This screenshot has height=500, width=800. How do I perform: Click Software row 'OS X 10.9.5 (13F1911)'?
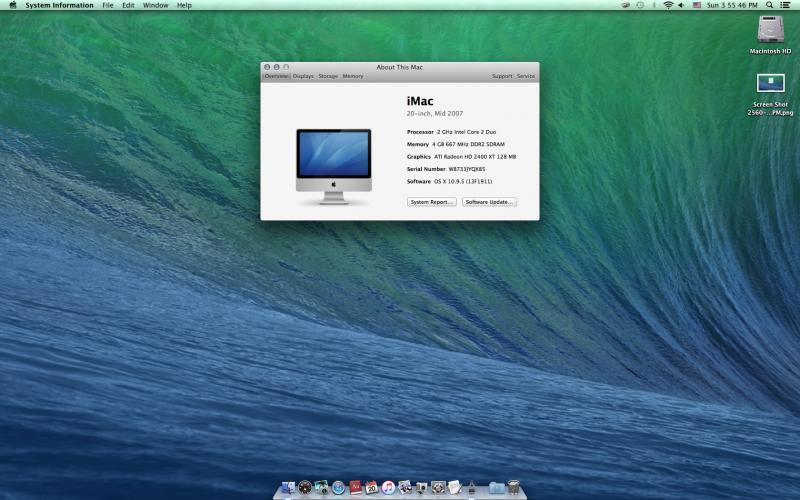point(449,181)
